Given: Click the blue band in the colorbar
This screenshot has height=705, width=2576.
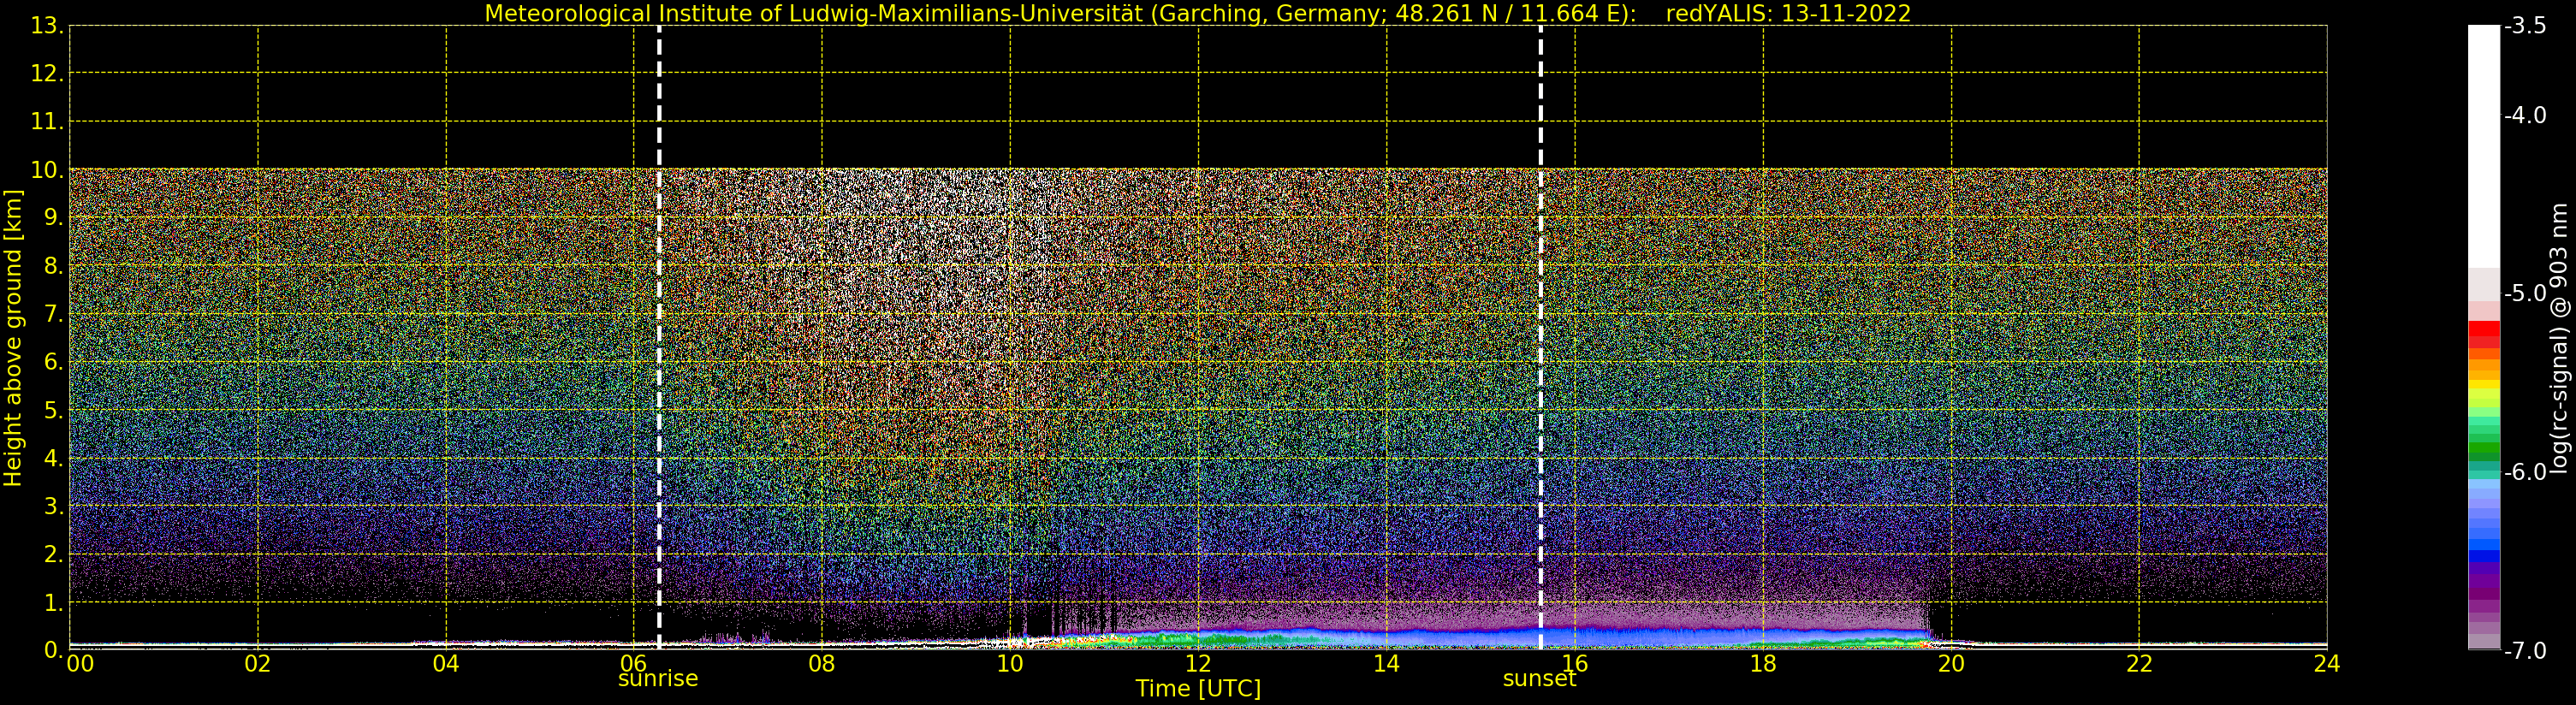Looking at the screenshot, I should (2483, 556).
